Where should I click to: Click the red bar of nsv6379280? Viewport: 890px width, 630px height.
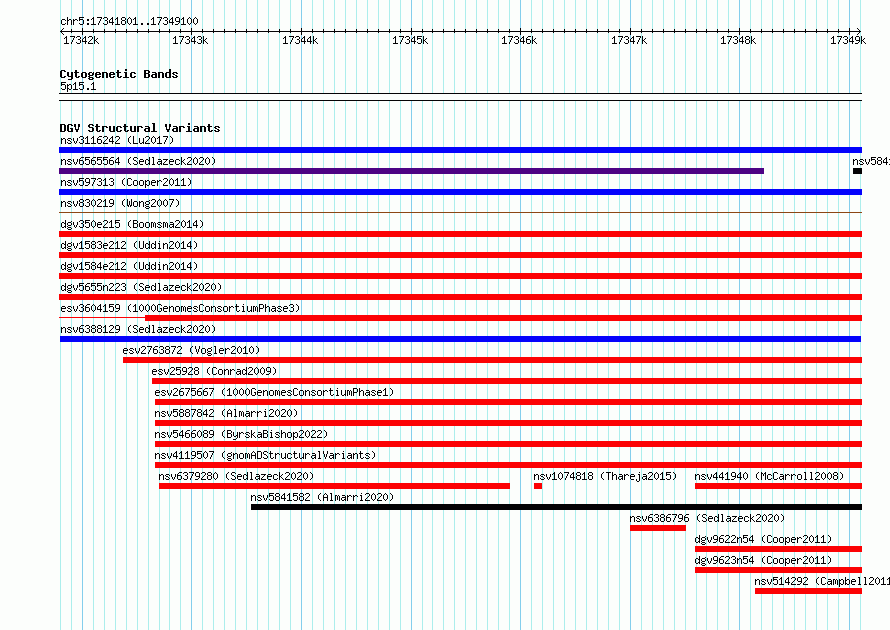click(x=334, y=486)
